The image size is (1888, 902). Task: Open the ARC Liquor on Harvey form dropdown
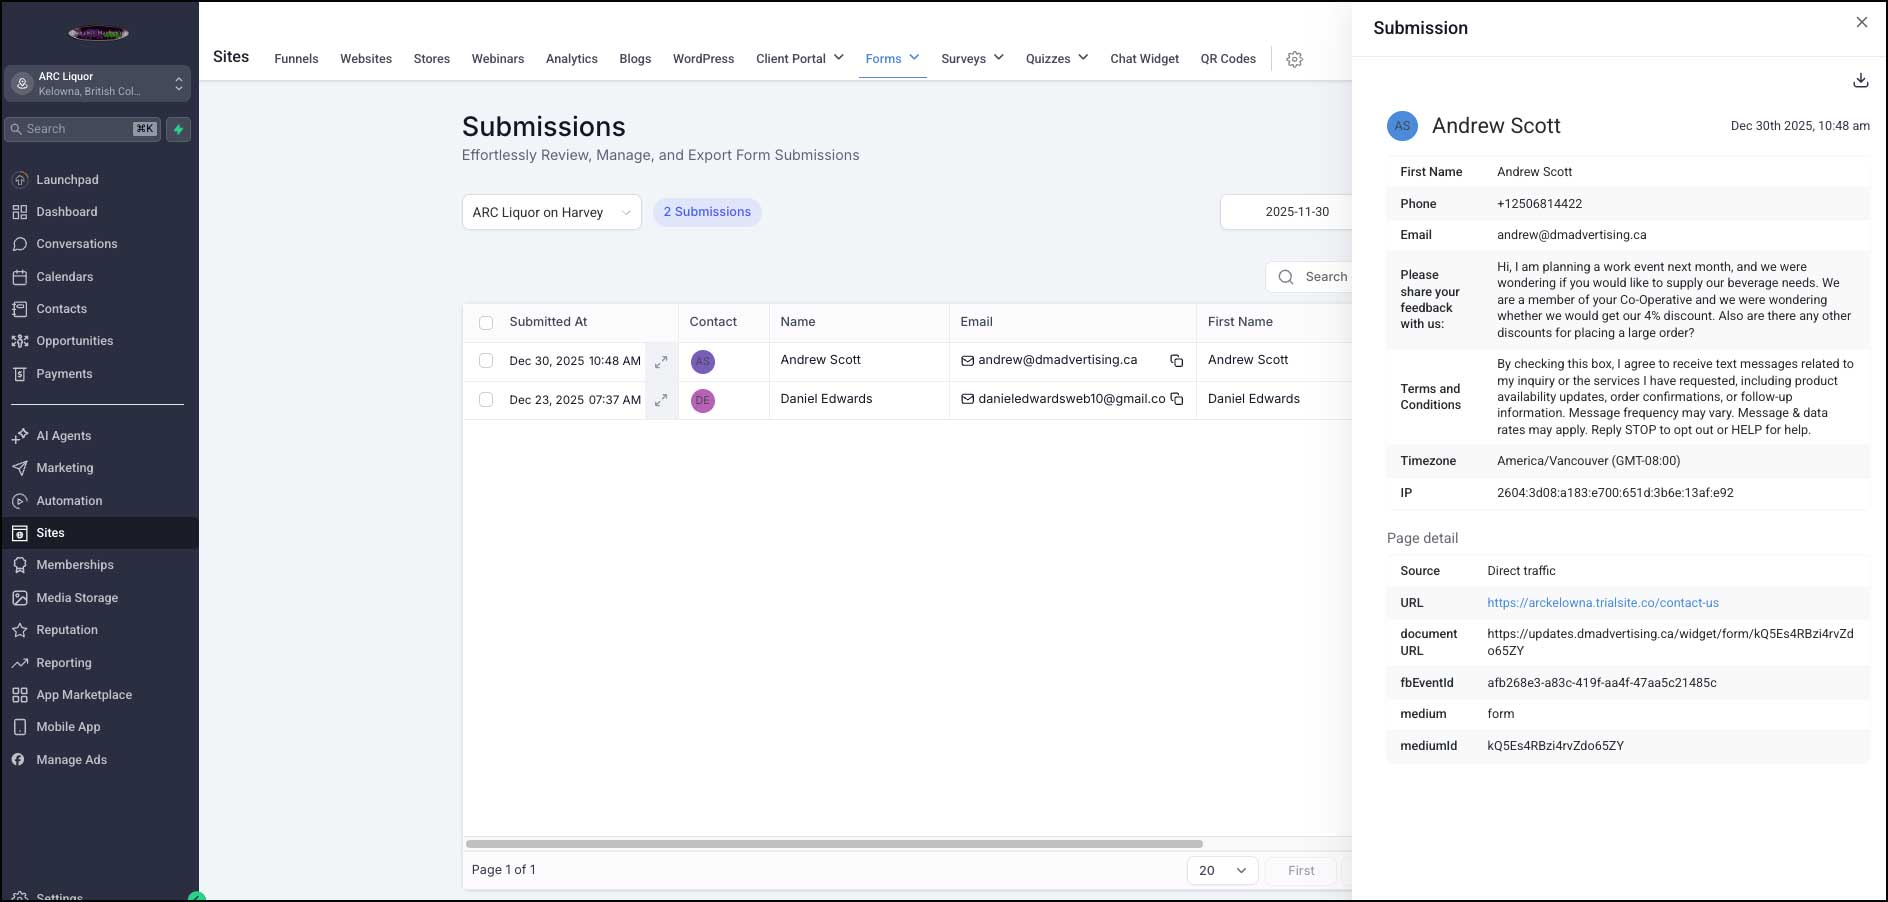click(551, 212)
